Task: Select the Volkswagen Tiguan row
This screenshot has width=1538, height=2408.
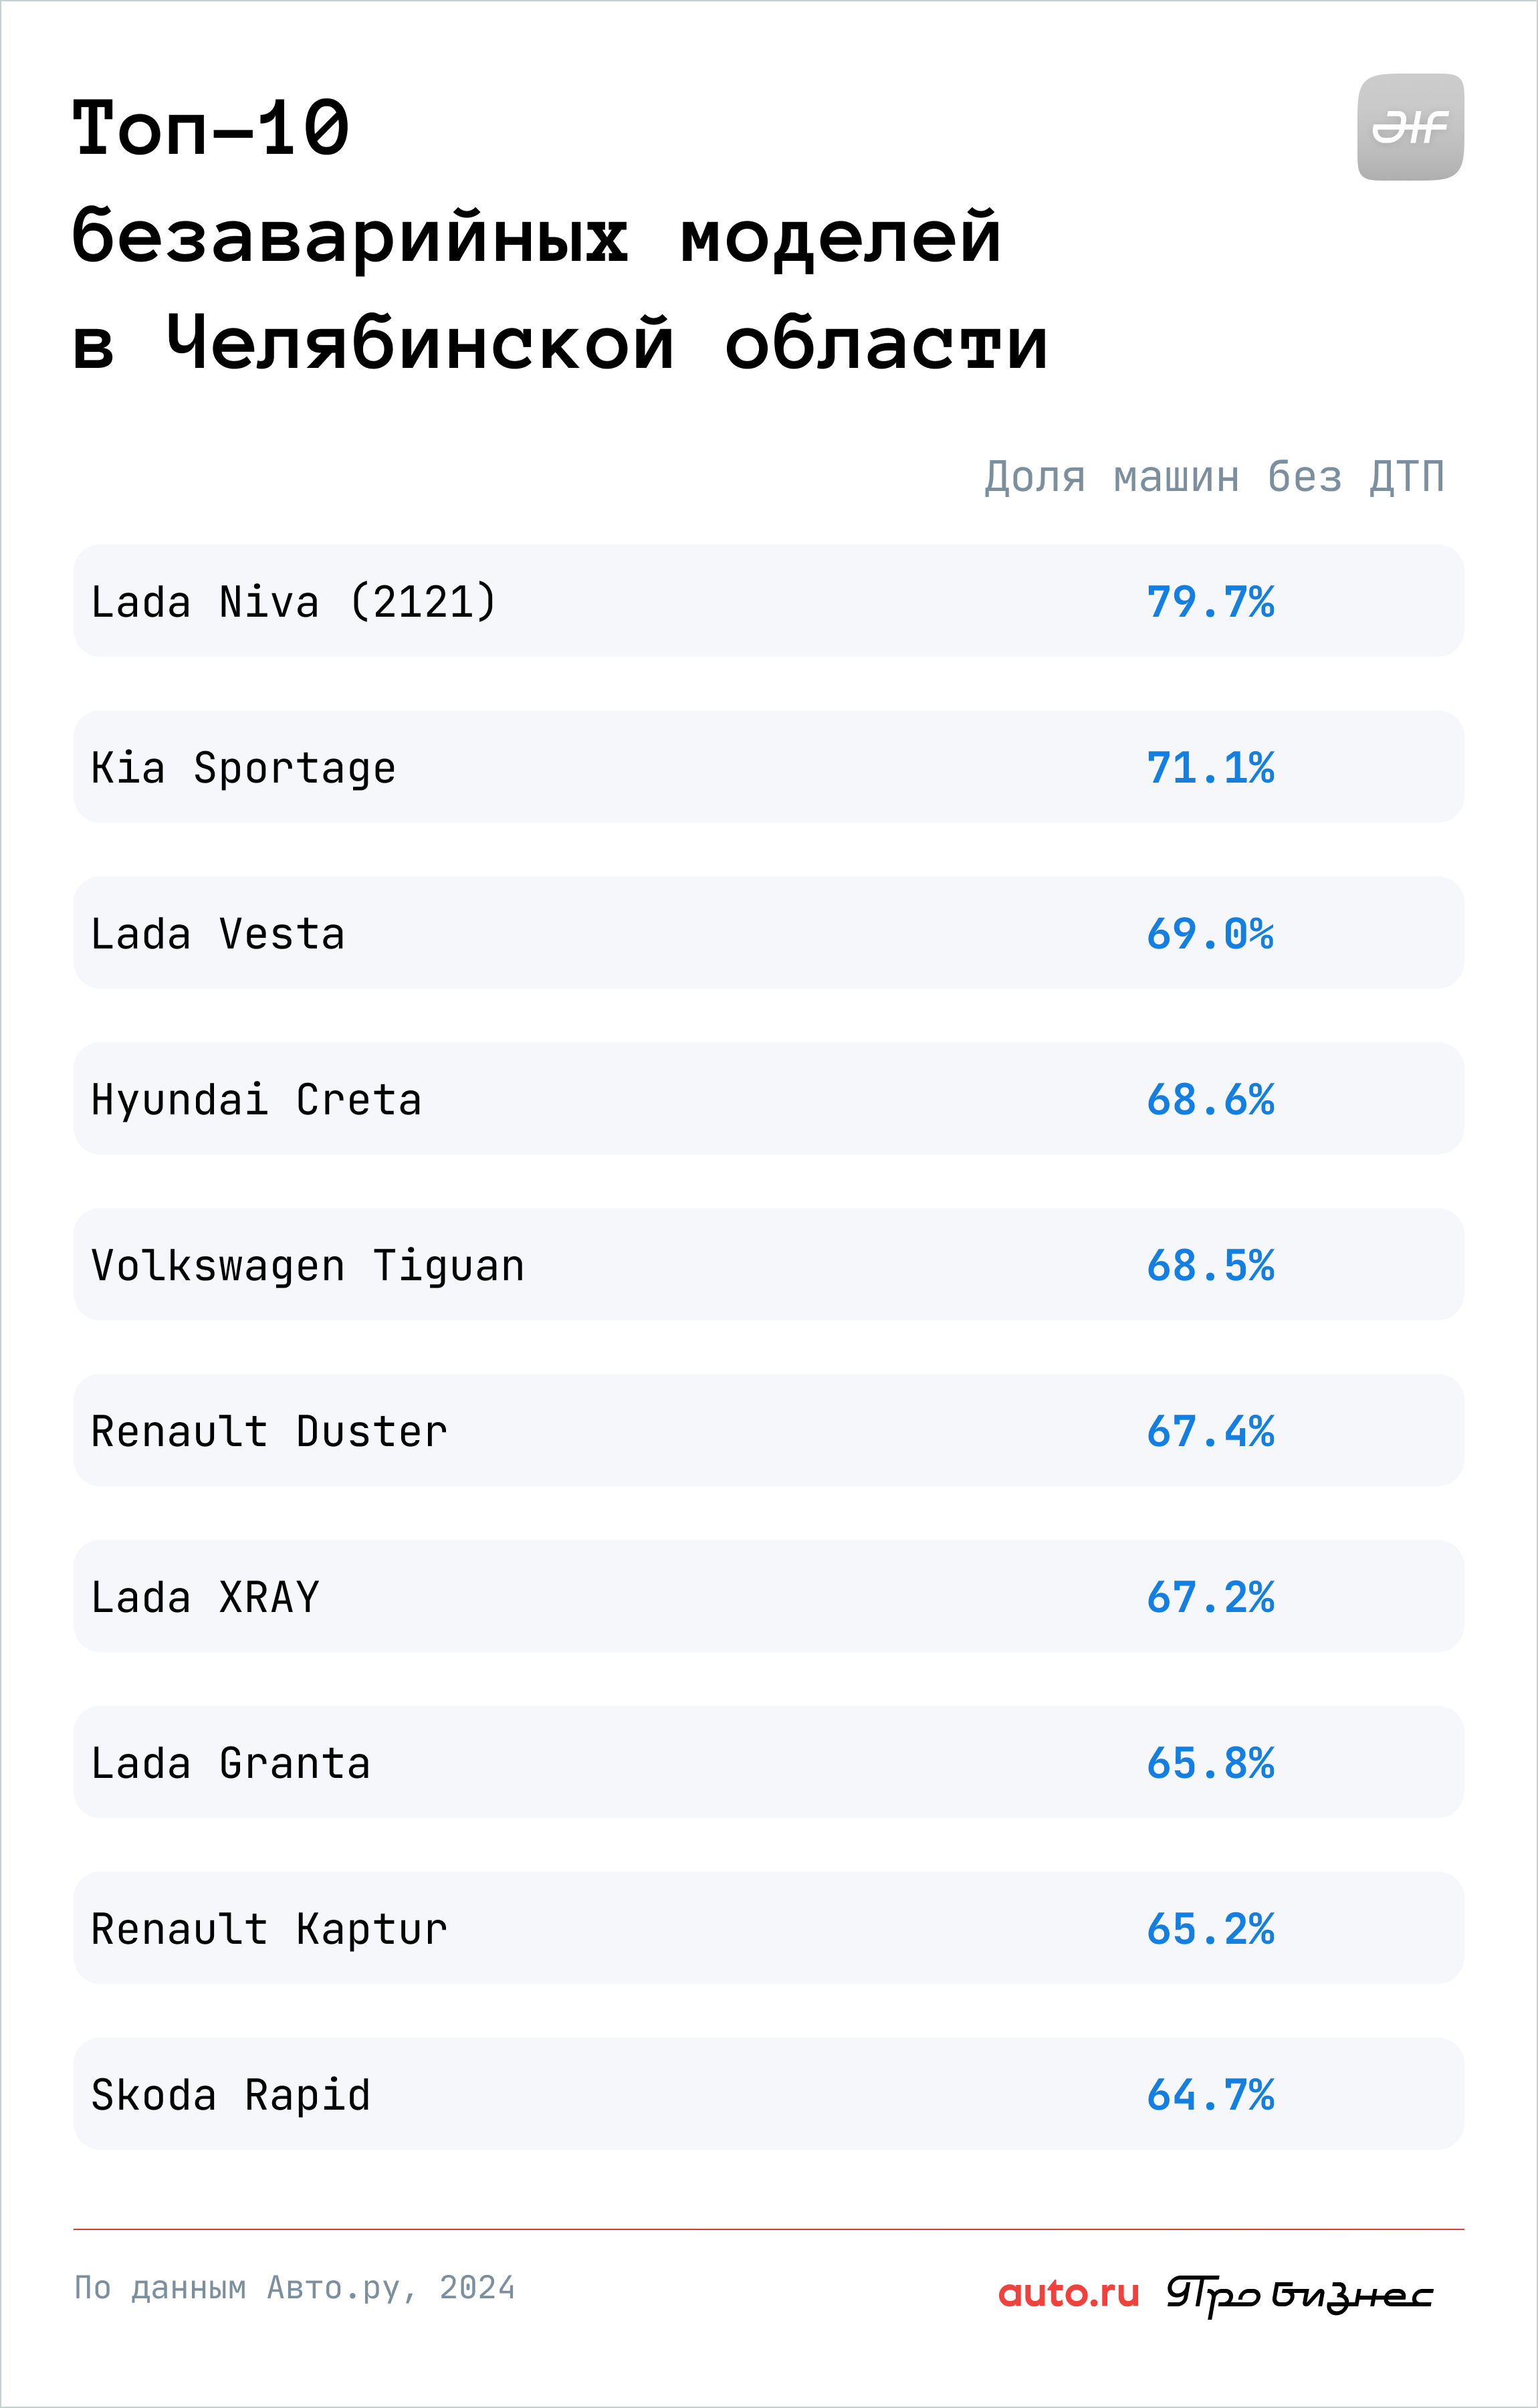Action: [x=768, y=1264]
